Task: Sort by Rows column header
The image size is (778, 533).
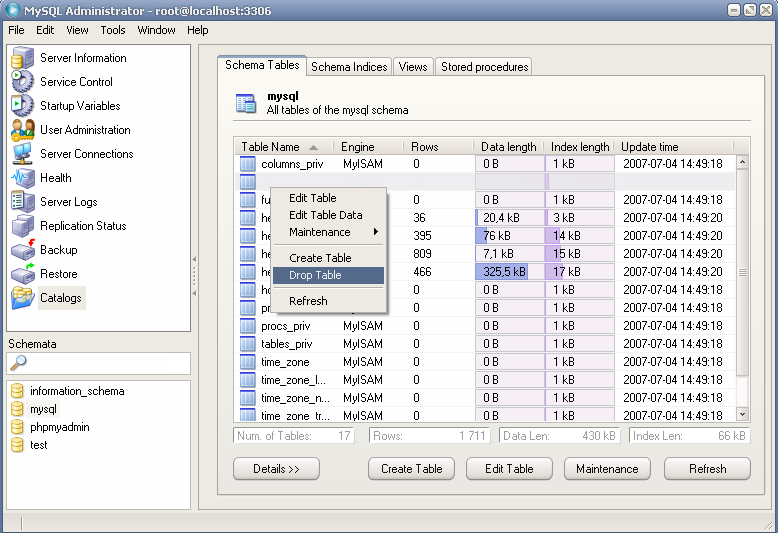Action: pyautogui.click(x=439, y=147)
